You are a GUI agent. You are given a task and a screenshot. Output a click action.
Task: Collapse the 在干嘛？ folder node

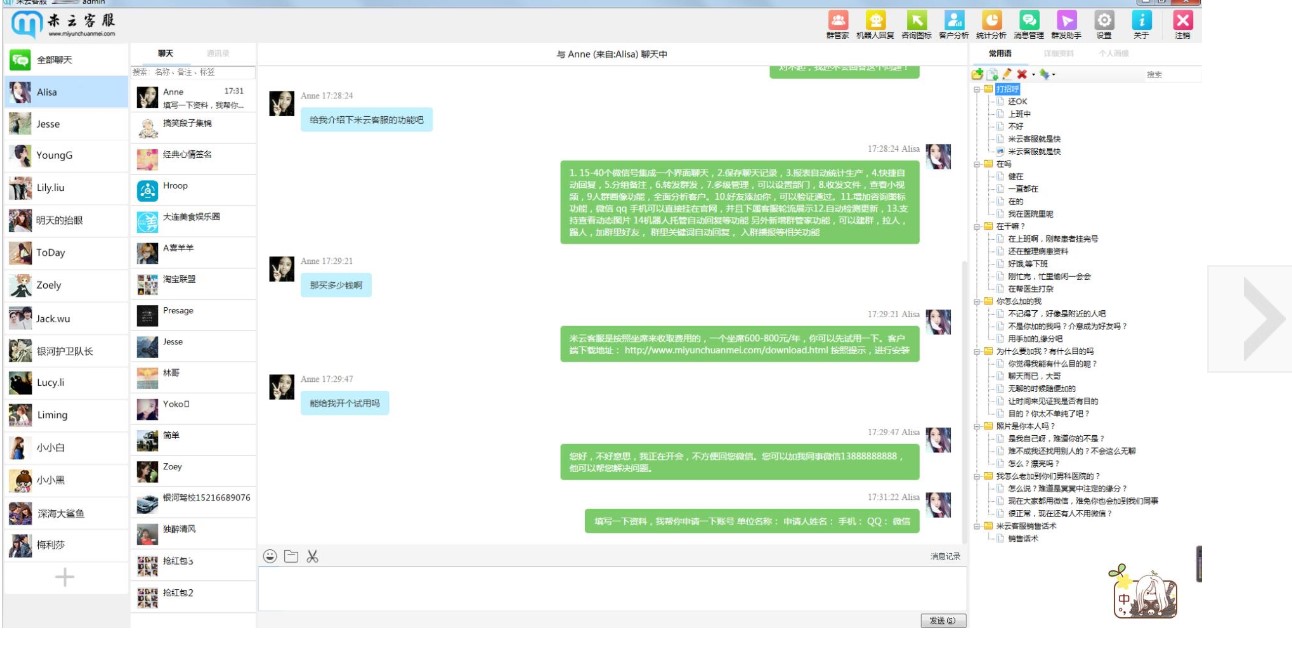coord(976,226)
